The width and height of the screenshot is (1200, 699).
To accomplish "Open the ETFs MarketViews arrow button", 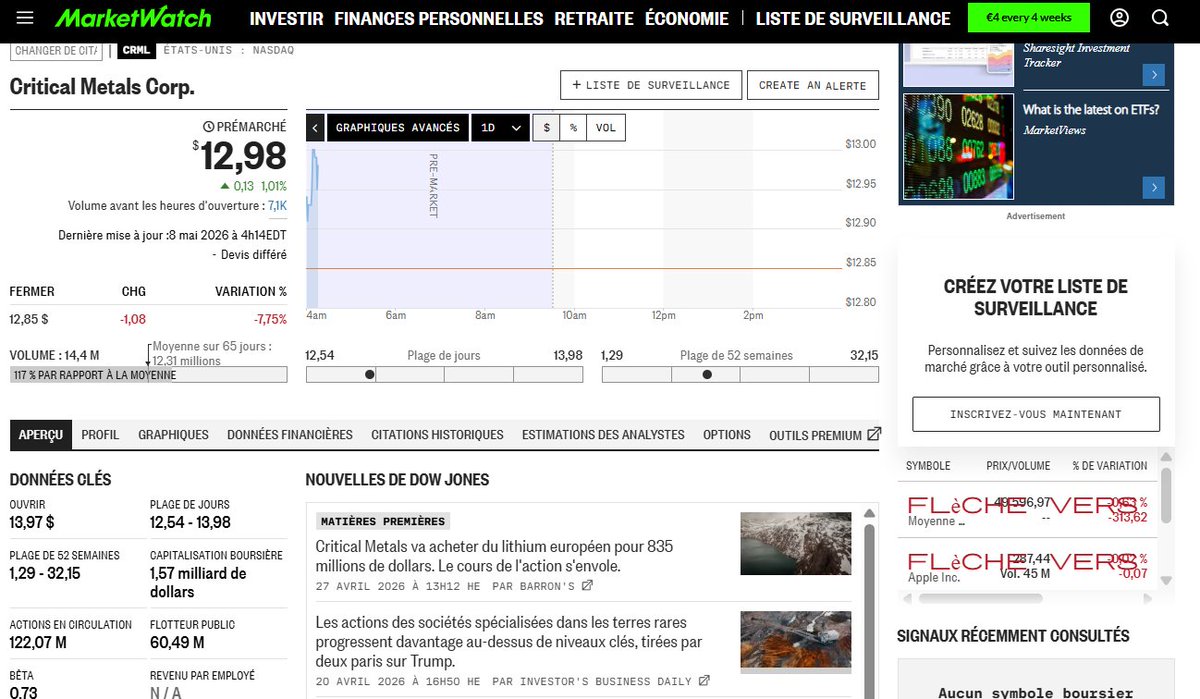I will [1155, 187].
